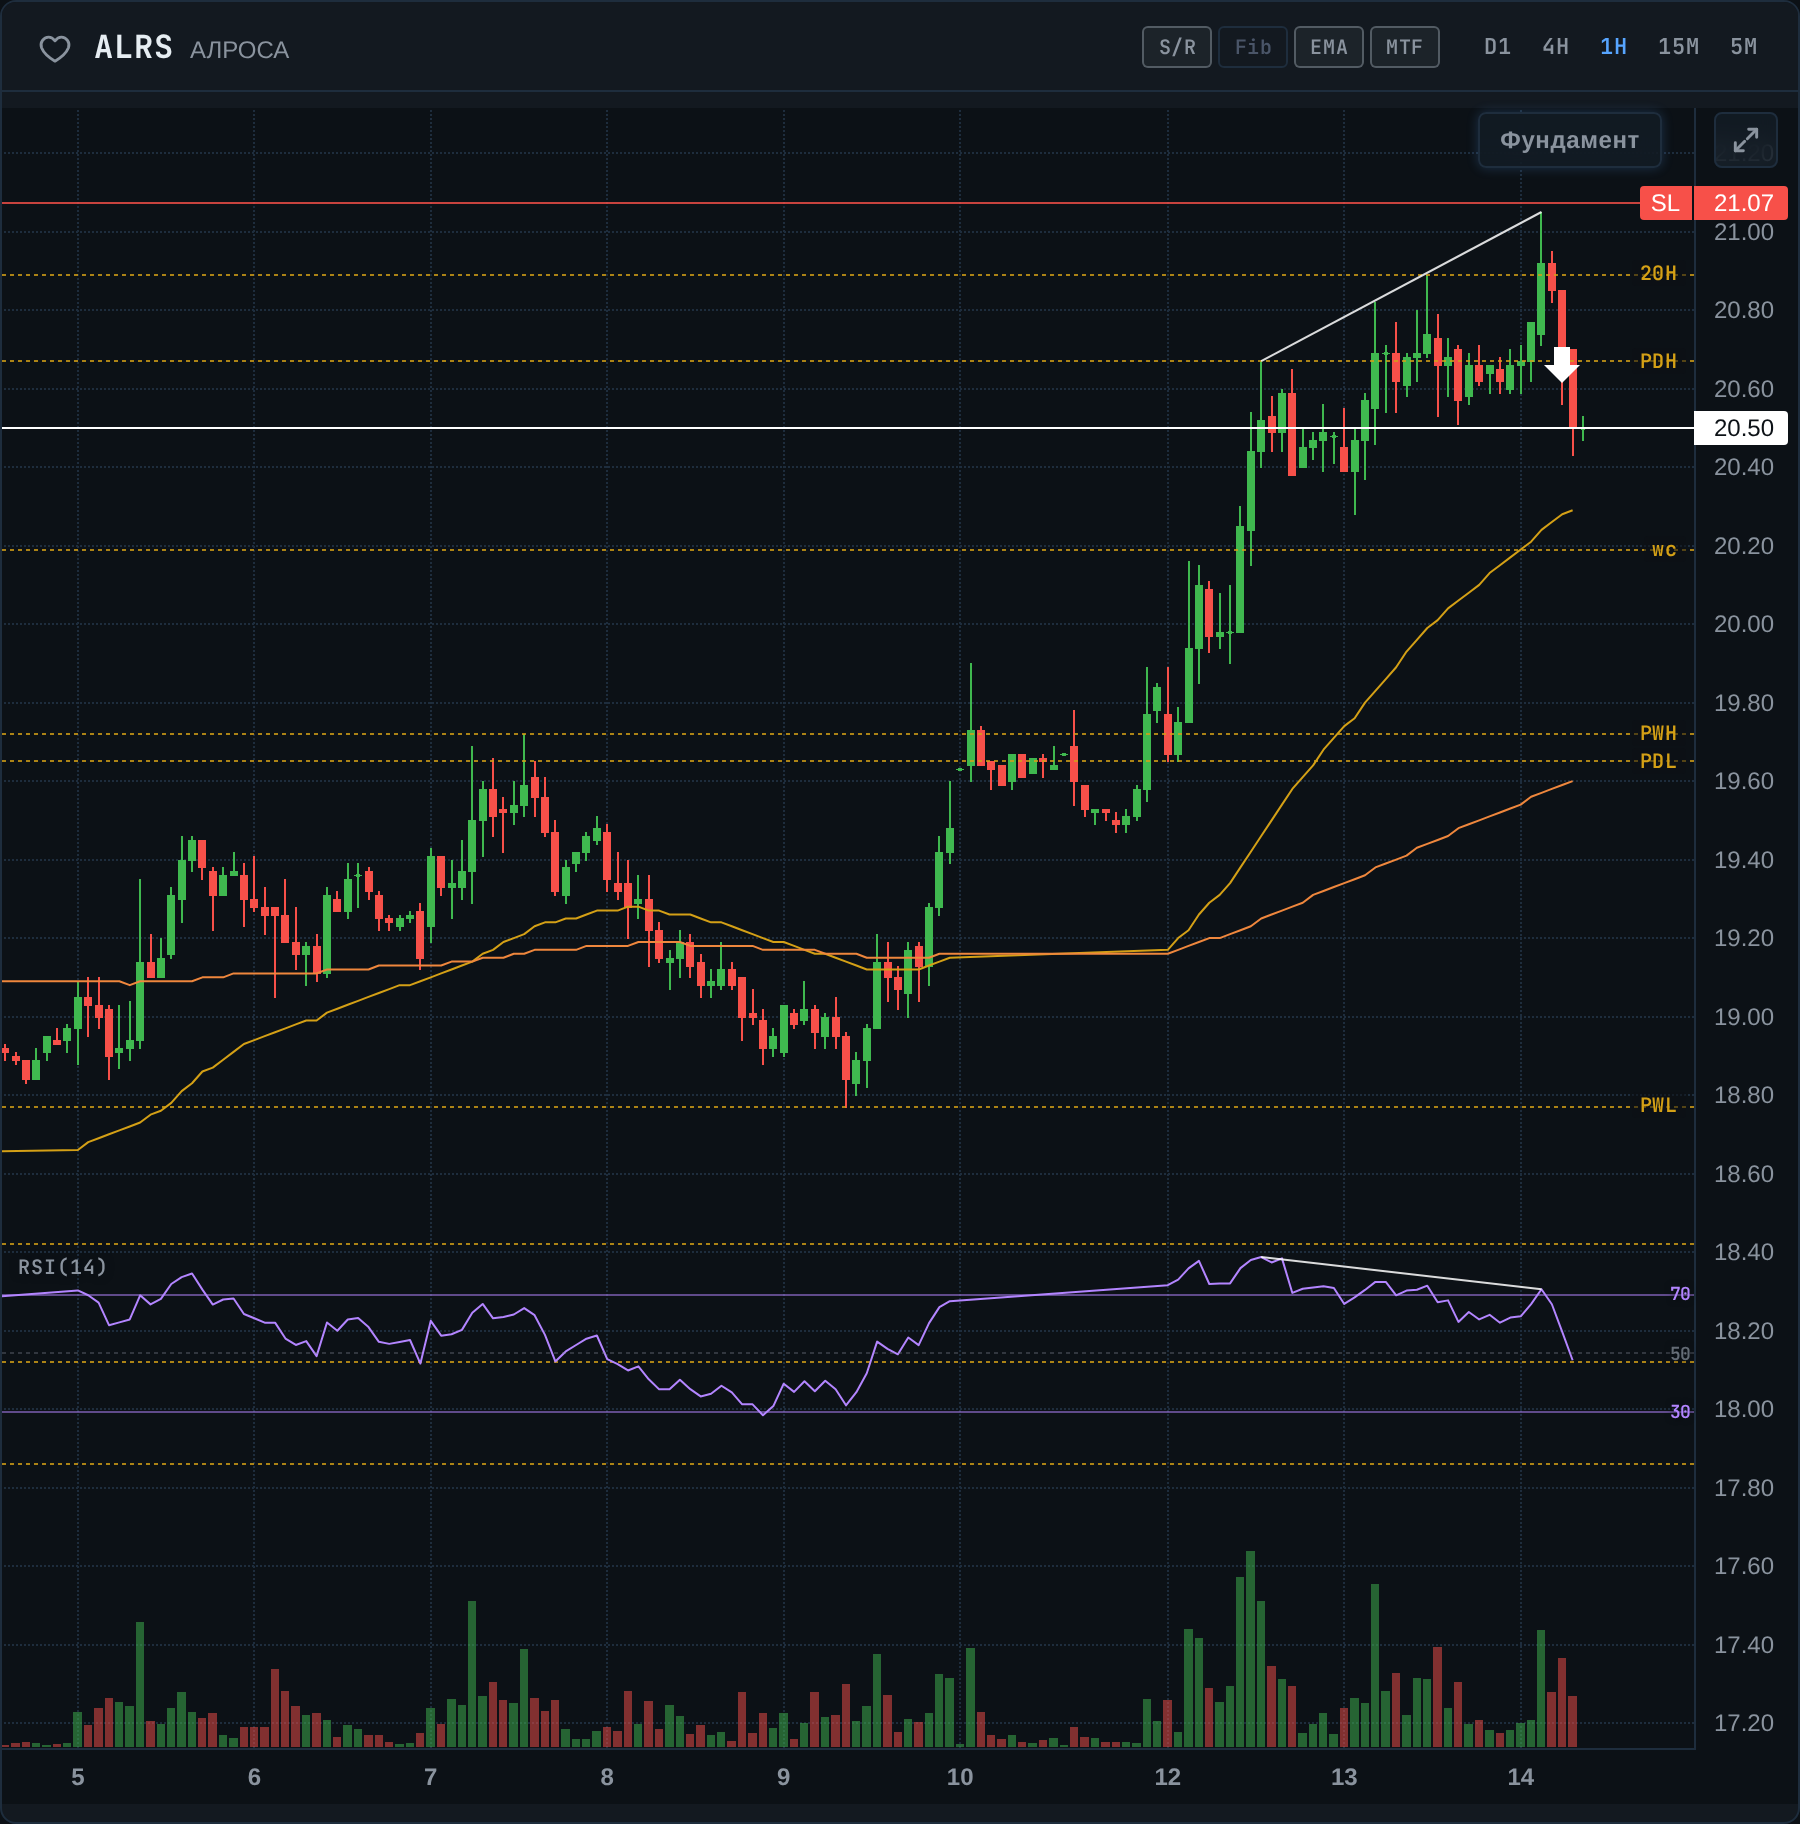
Task: Switch to the D1 timeframe
Action: tap(1497, 47)
